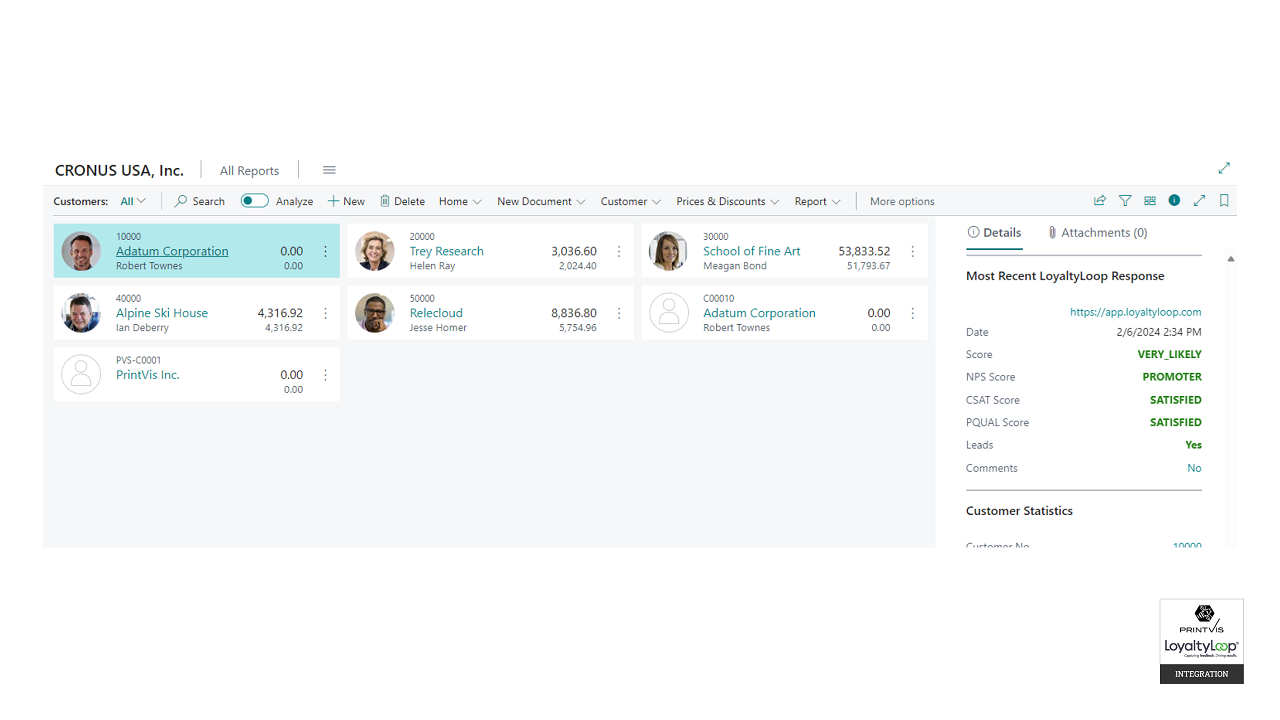Viewport: 1280px width, 720px height.
Task: Open the app.loyaltyloop.com link
Action: 1135,312
